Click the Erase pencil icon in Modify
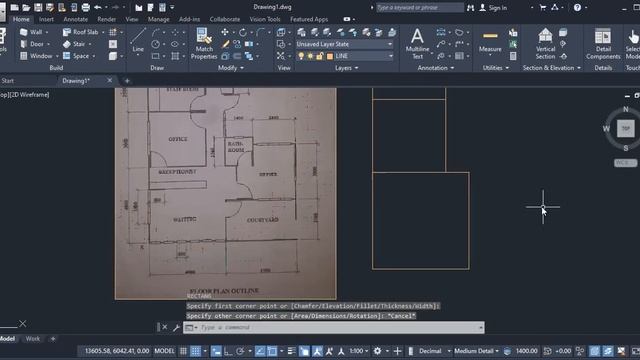The image size is (640, 360). pyautogui.click(x=225, y=44)
